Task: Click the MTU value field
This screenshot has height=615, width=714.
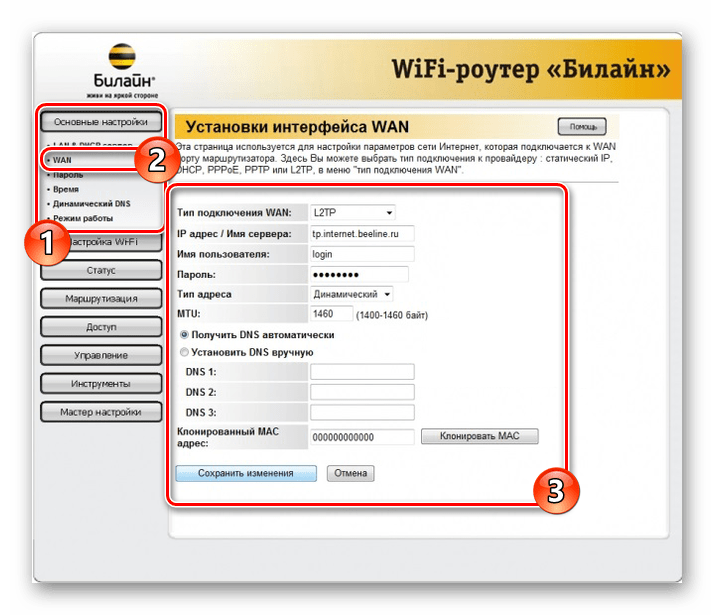Action: point(332,314)
